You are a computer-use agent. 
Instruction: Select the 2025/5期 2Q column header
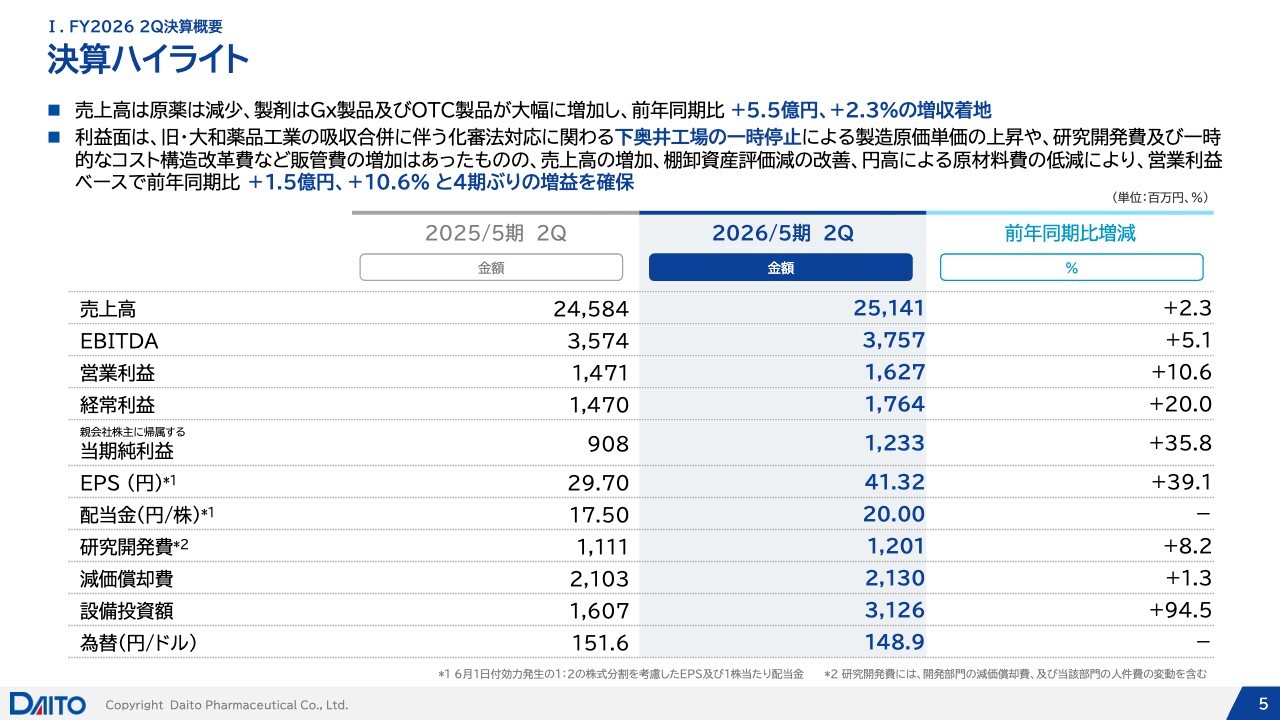(496, 234)
